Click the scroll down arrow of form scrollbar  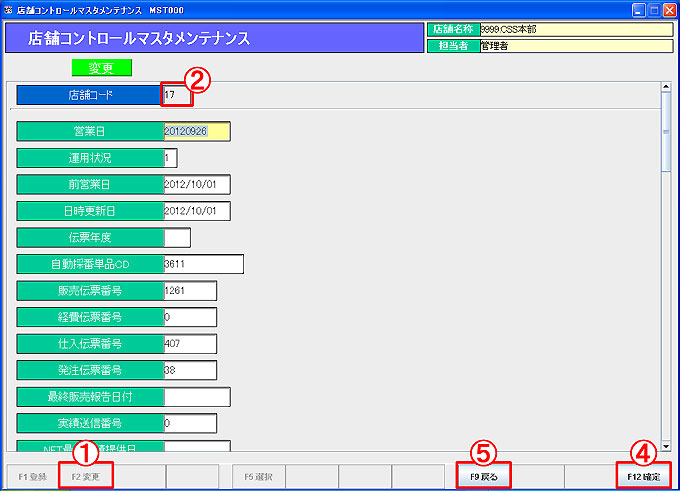tap(666, 446)
